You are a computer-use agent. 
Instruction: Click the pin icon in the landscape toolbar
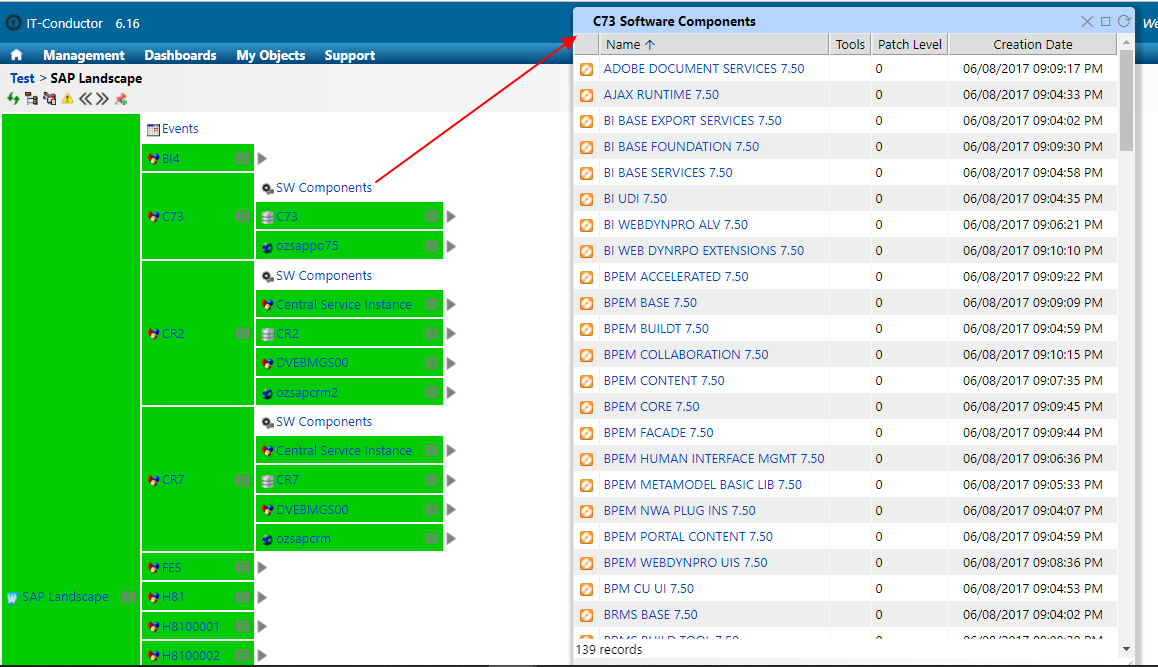(x=122, y=98)
